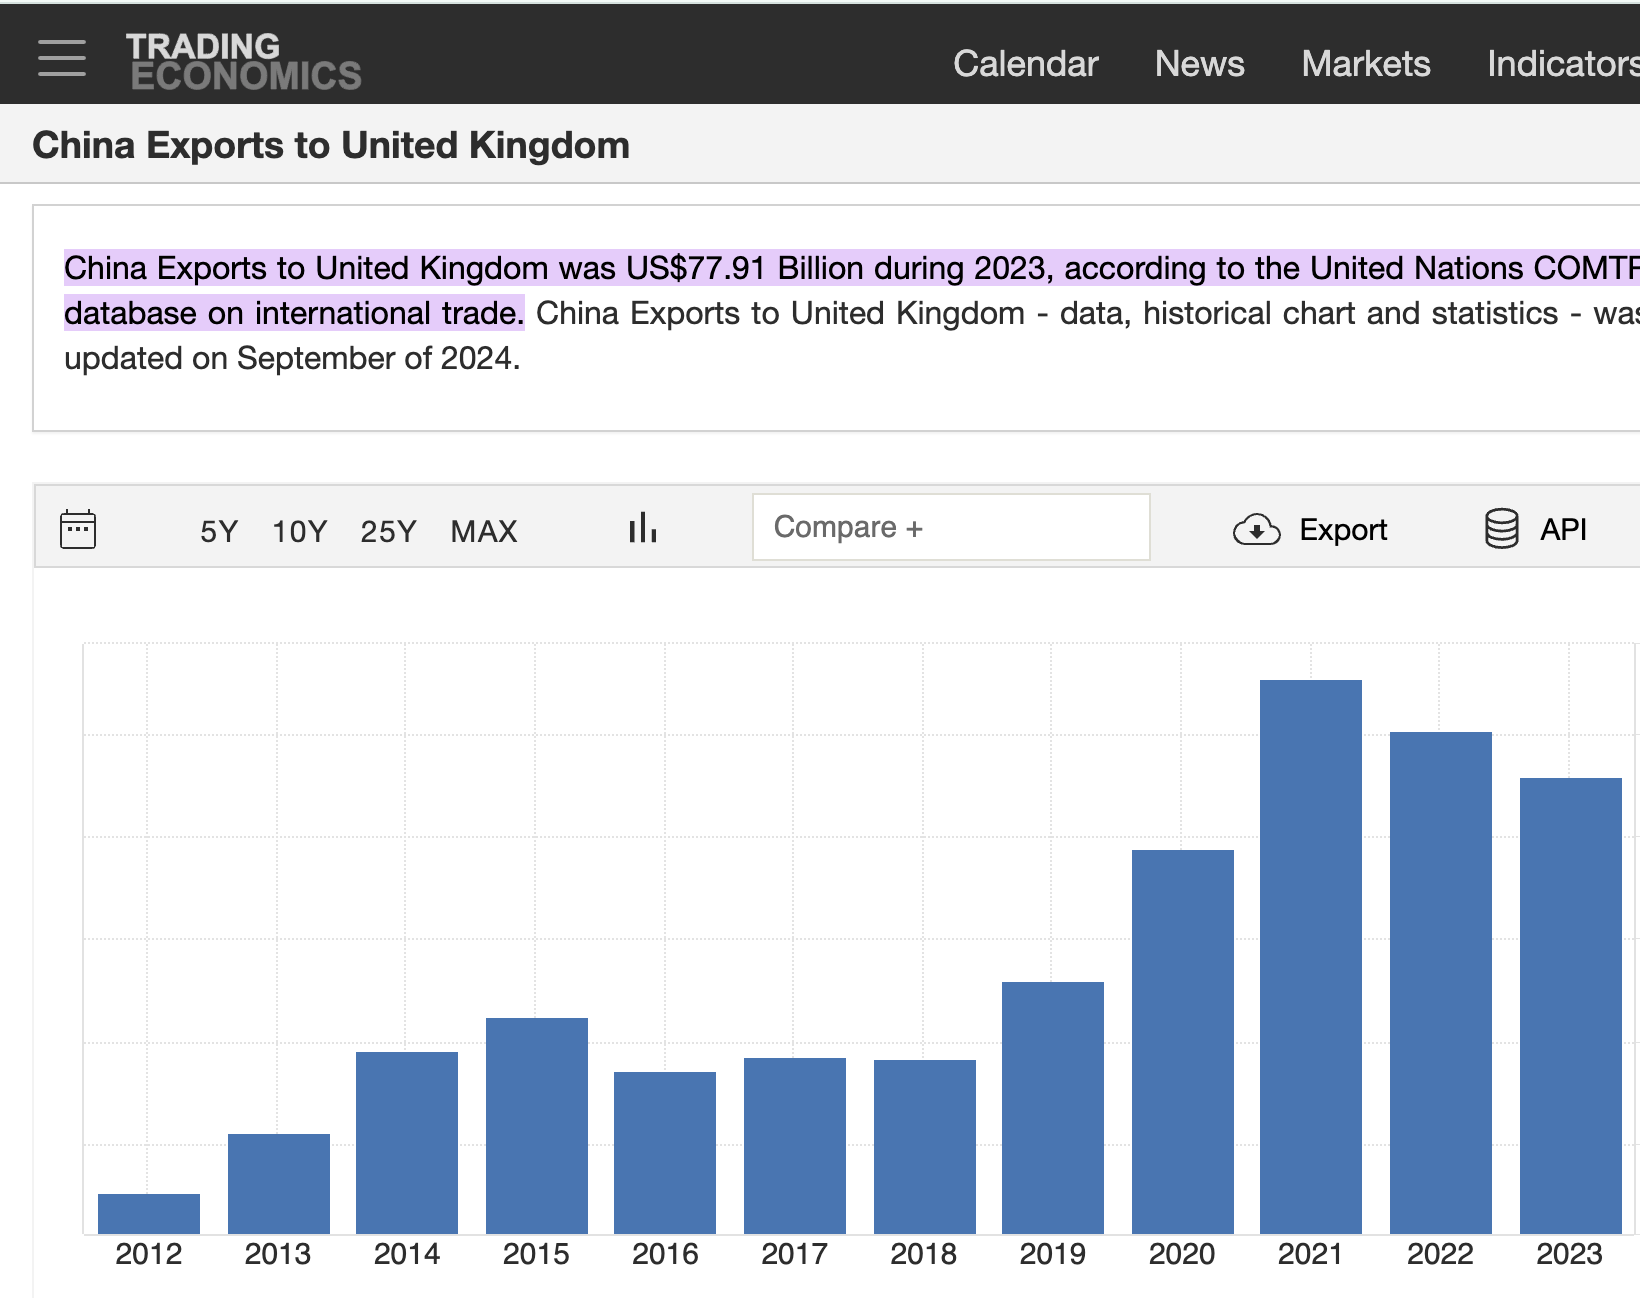
Task: Click the 2023 axis label
Action: pos(1570,1254)
